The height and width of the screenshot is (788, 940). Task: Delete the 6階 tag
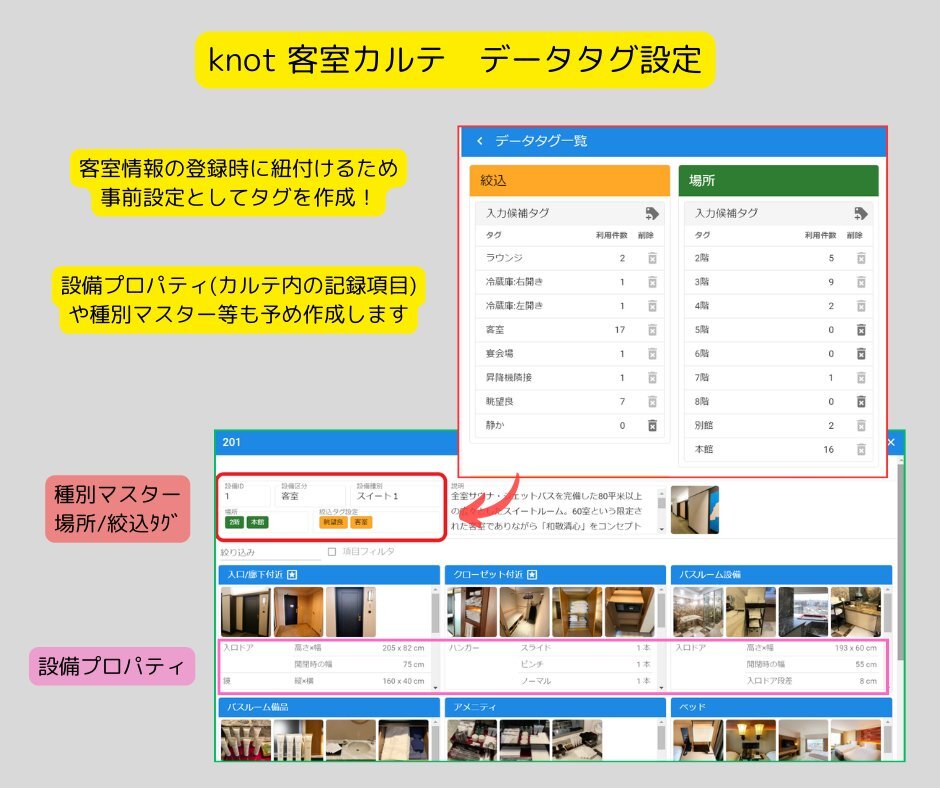861,354
